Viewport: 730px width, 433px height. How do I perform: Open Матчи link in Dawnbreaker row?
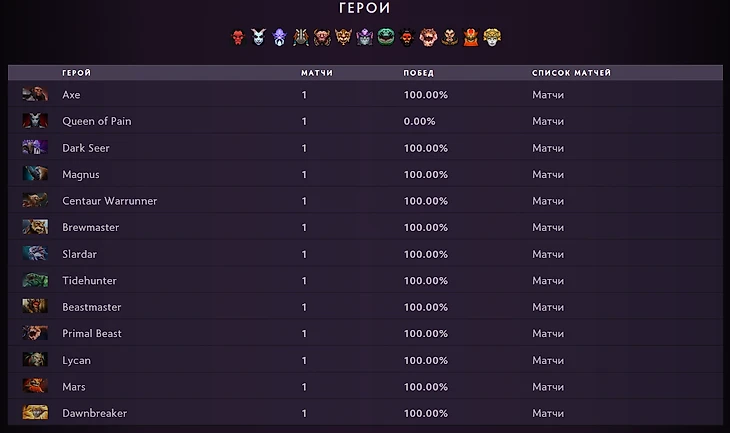pyautogui.click(x=548, y=413)
